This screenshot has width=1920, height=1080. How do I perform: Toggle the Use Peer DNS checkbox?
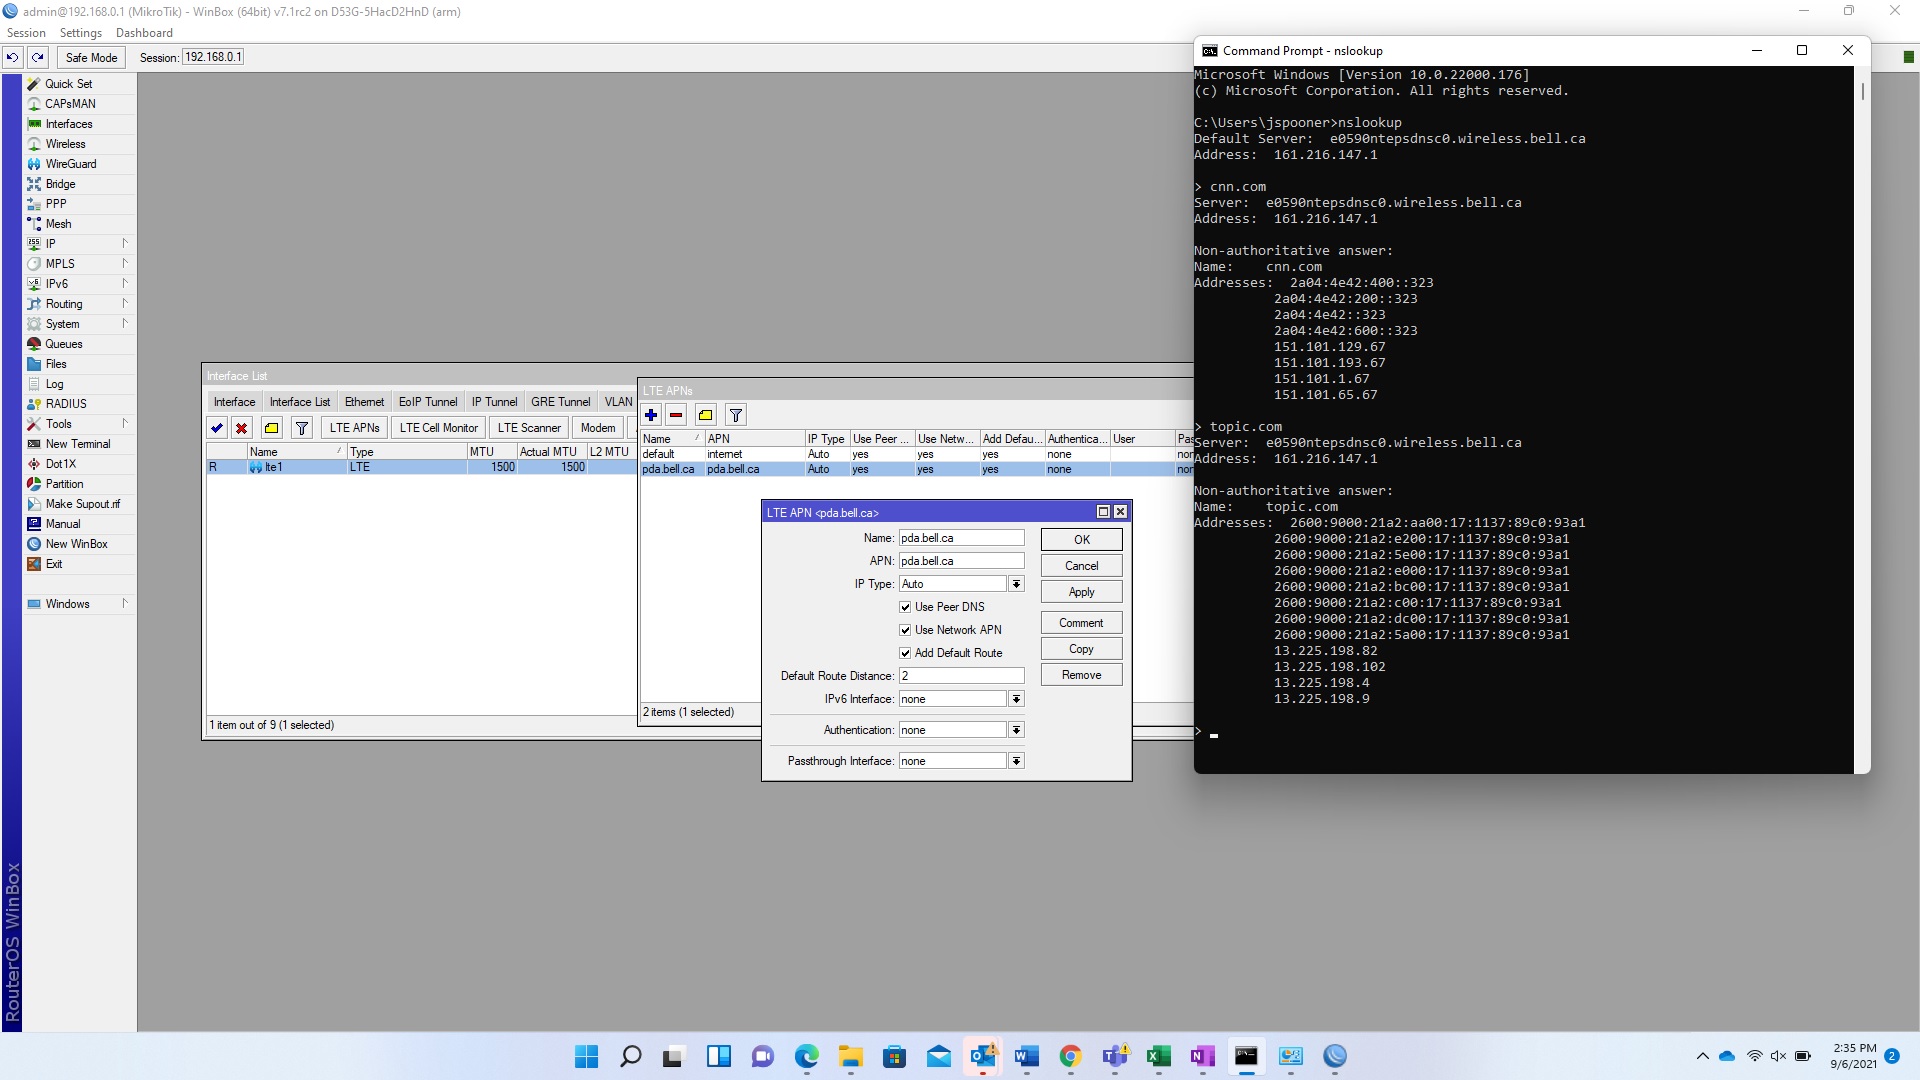905,607
